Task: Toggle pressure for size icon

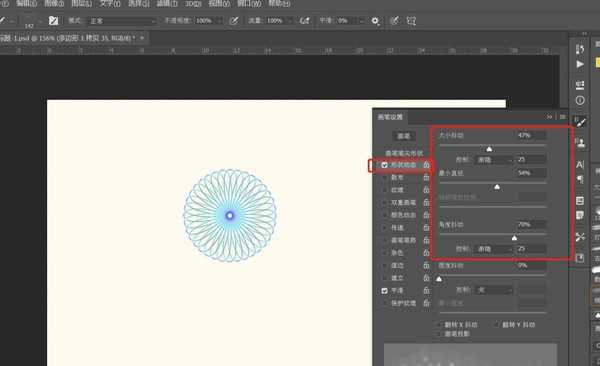Action: pos(394,21)
